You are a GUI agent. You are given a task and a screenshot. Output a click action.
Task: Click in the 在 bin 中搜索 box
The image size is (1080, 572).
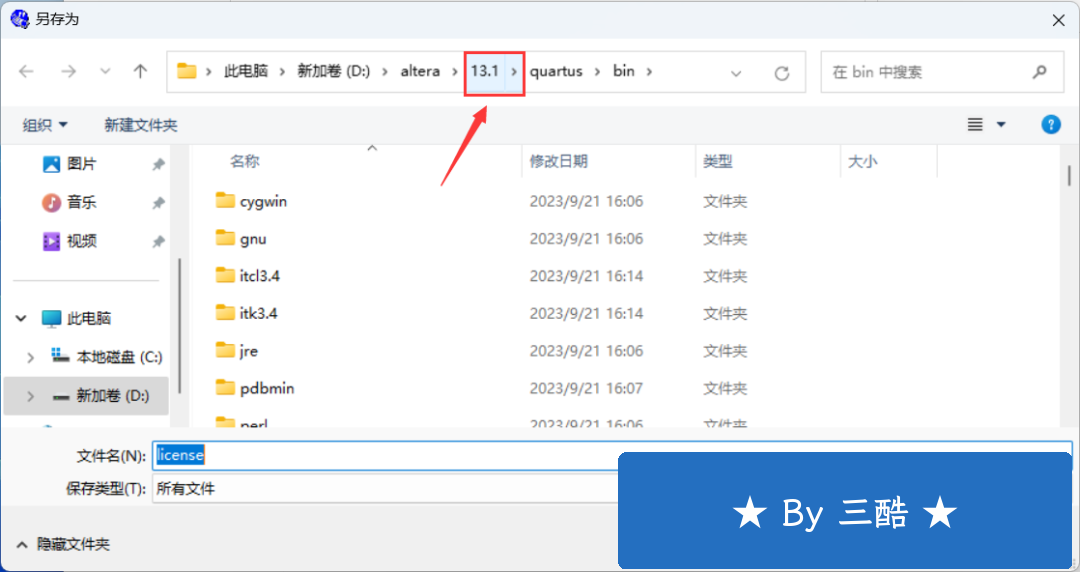click(x=925, y=72)
